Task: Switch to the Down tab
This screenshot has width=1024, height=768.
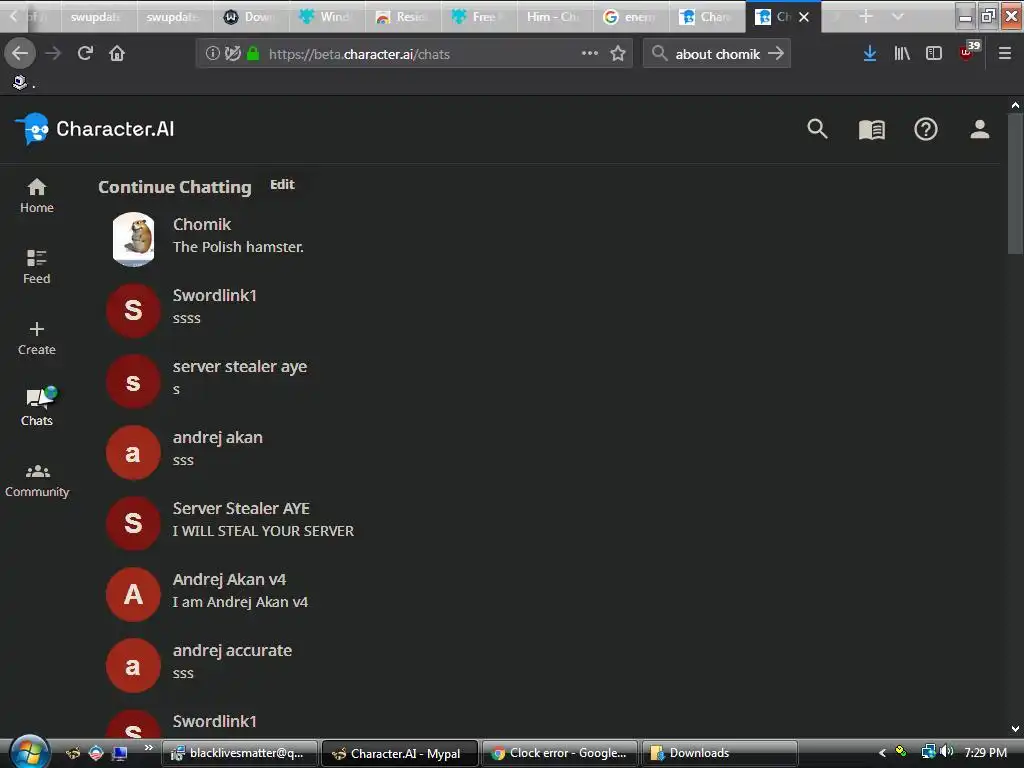Action: (251, 17)
